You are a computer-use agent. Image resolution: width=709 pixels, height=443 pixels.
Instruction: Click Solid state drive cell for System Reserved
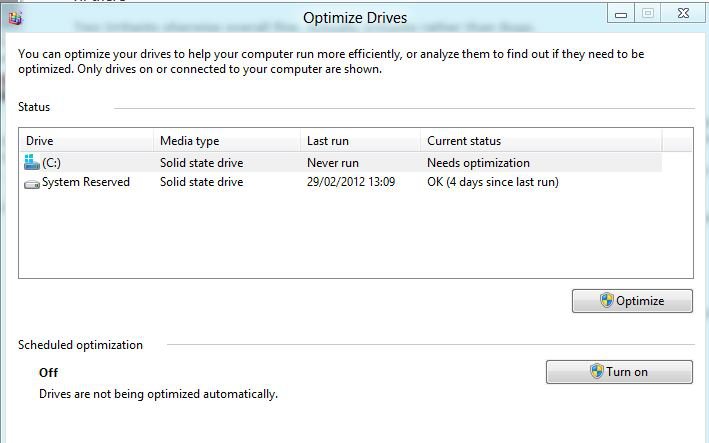click(x=201, y=182)
